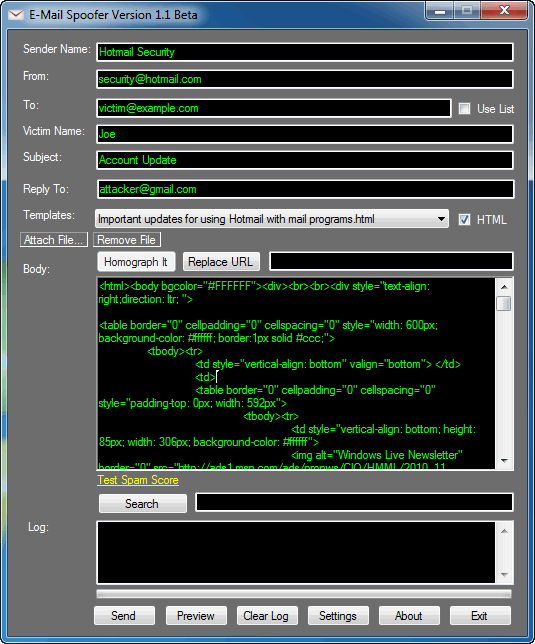The height and width of the screenshot is (644, 535).
Task: Click the Preview button
Action: click(196, 616)
